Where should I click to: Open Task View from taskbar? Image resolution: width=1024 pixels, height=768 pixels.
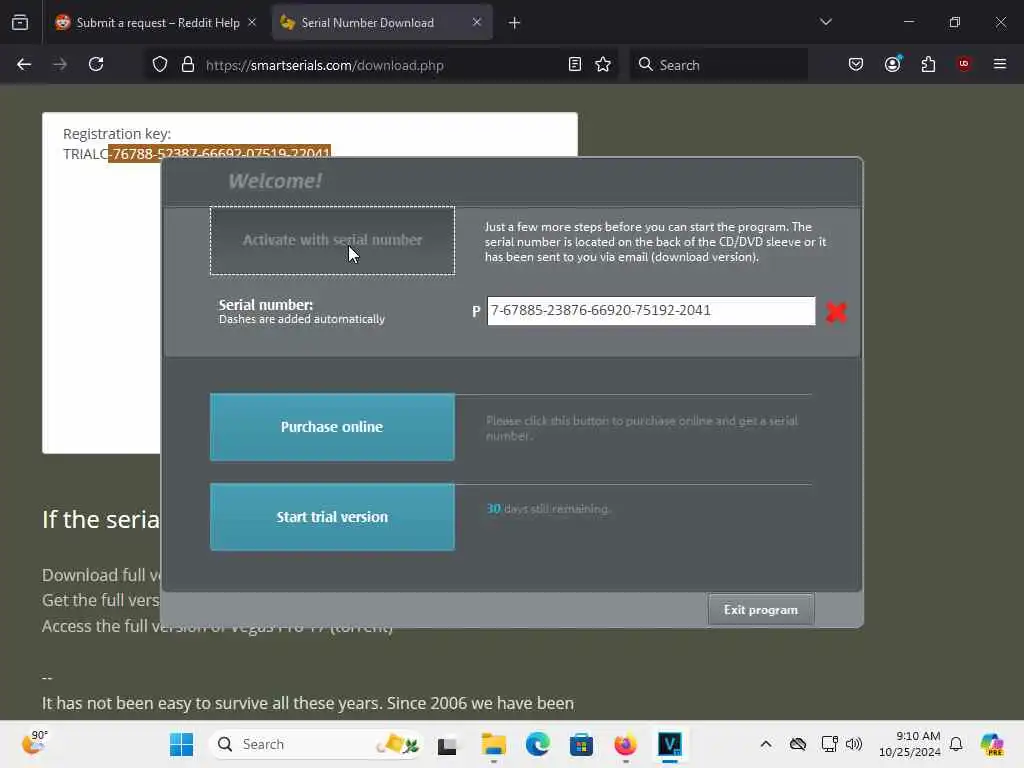click(447, 744)
